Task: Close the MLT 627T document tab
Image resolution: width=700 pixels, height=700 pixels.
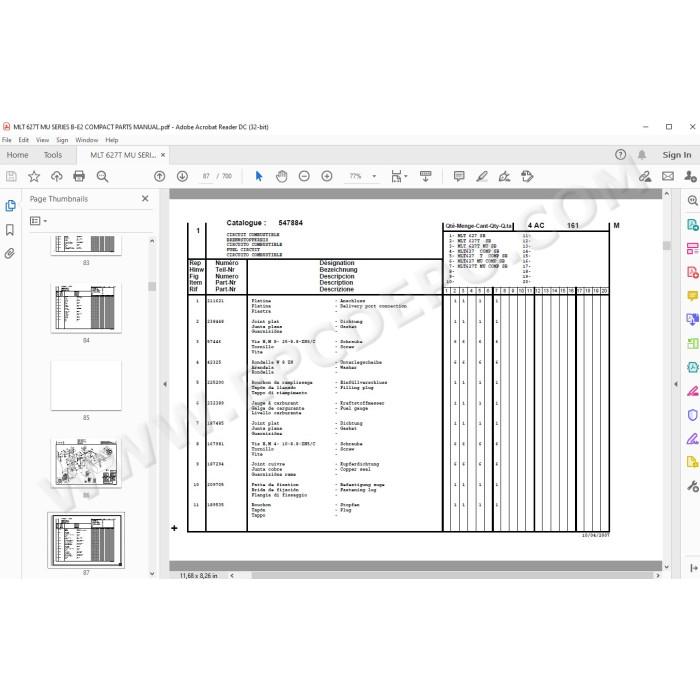Action: (163, 155)
